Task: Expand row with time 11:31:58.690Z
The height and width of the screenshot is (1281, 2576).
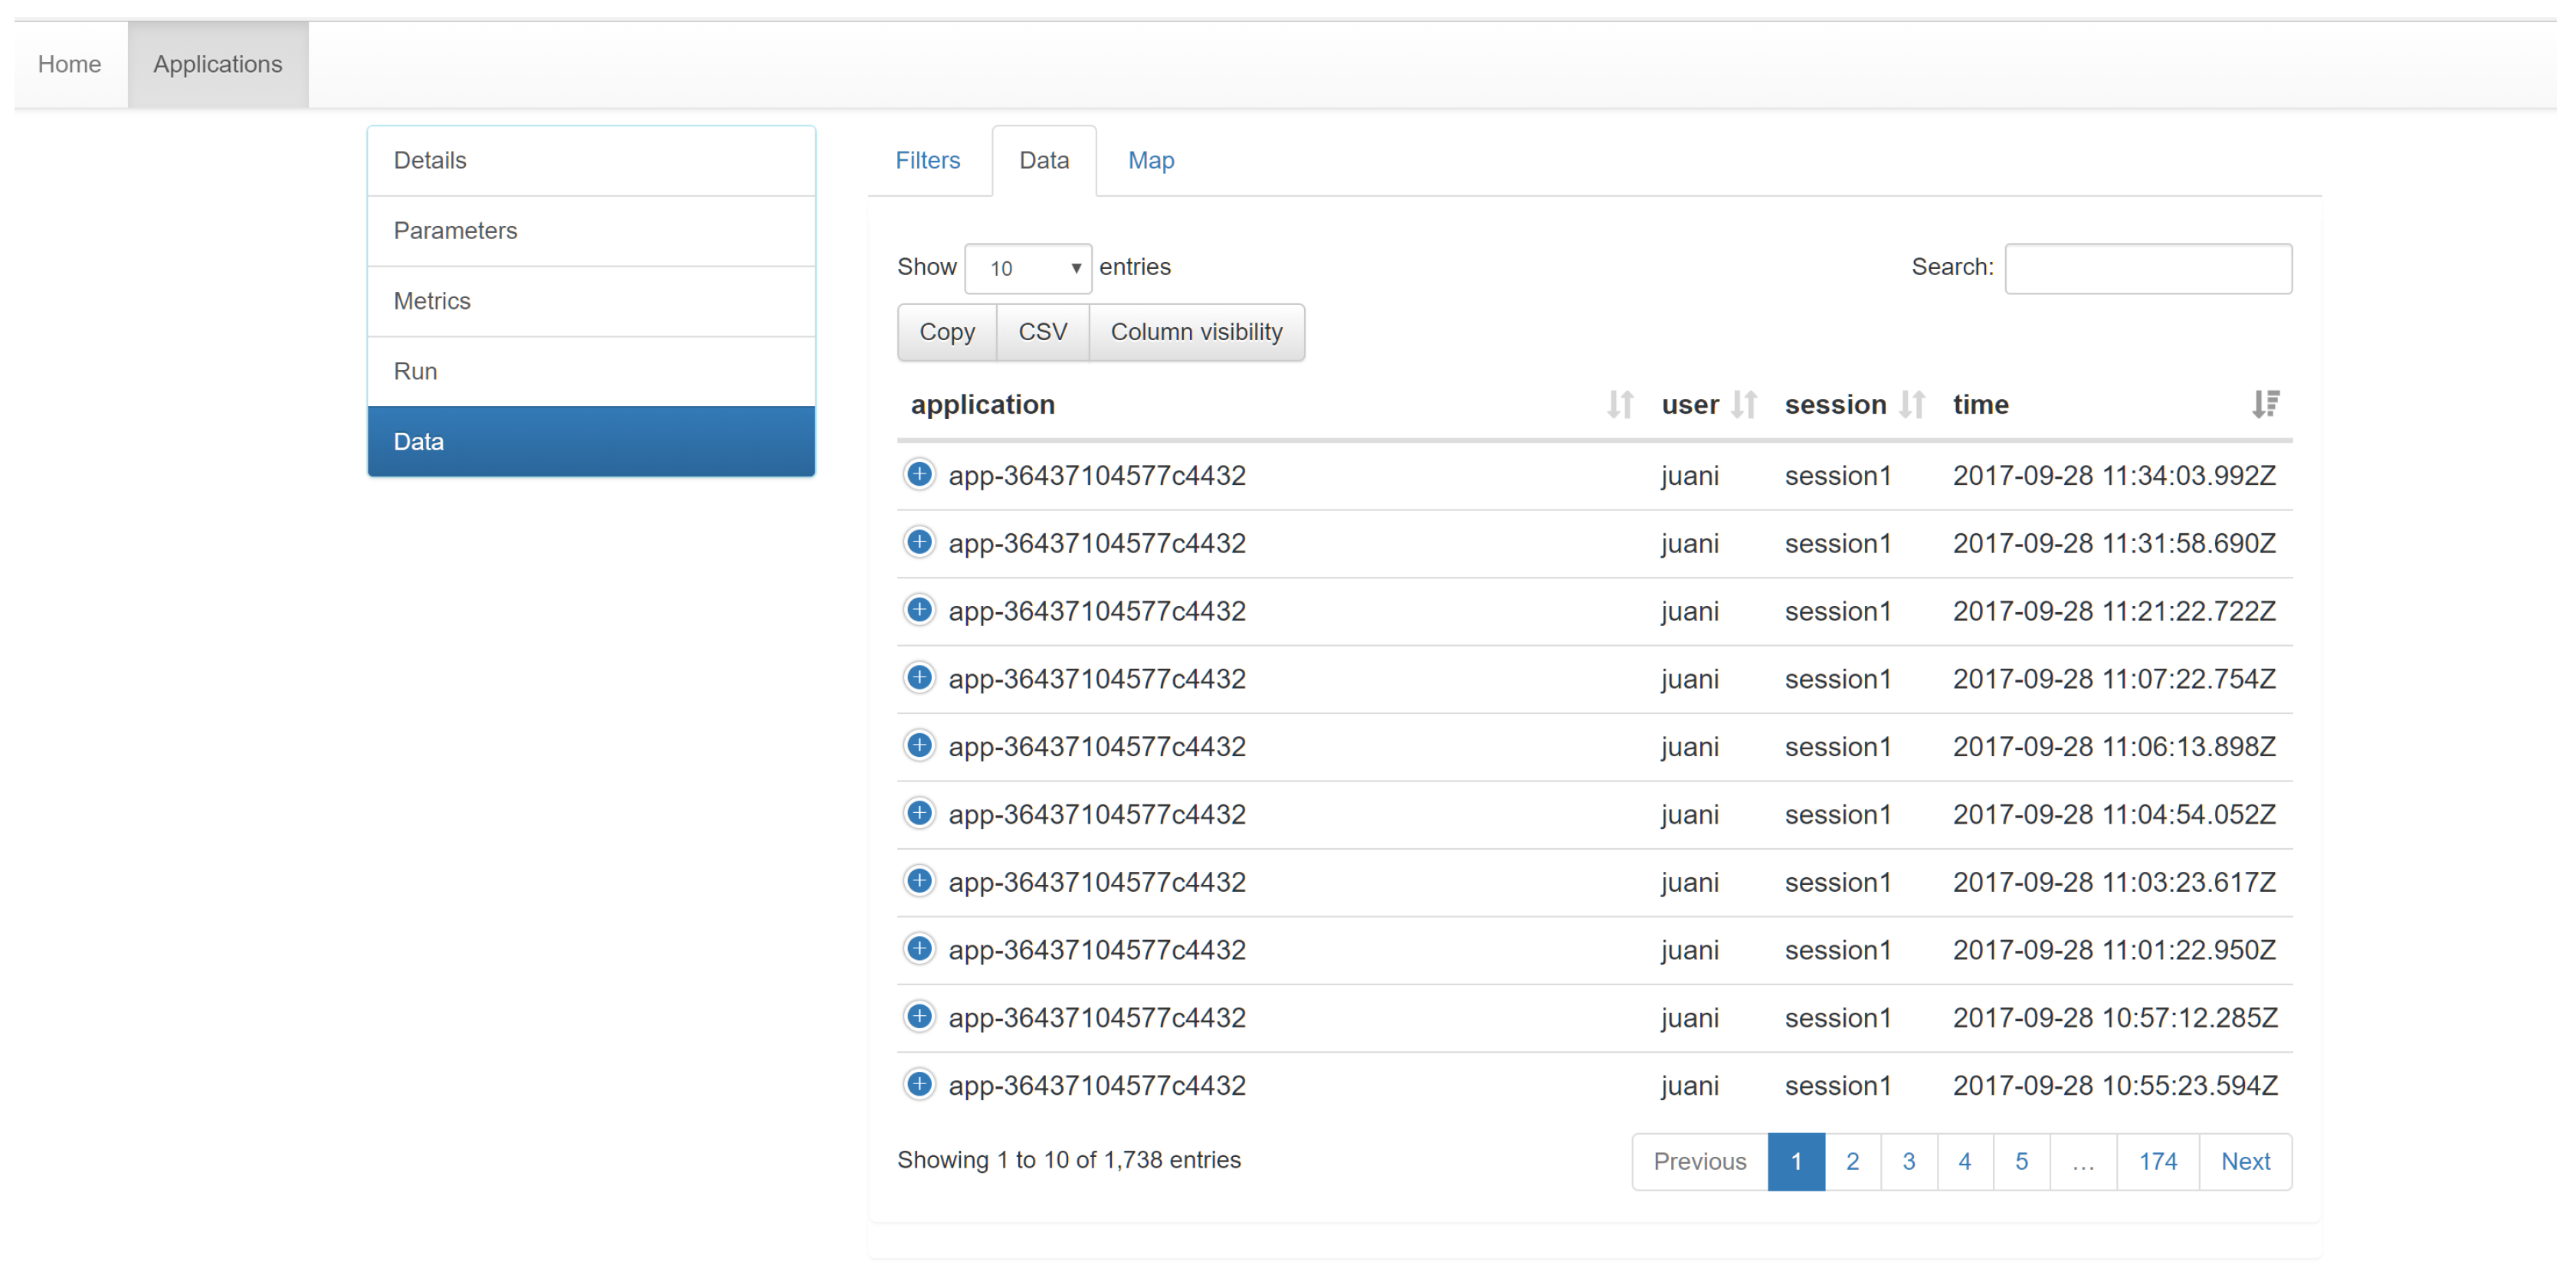Action: pos(918,542)
